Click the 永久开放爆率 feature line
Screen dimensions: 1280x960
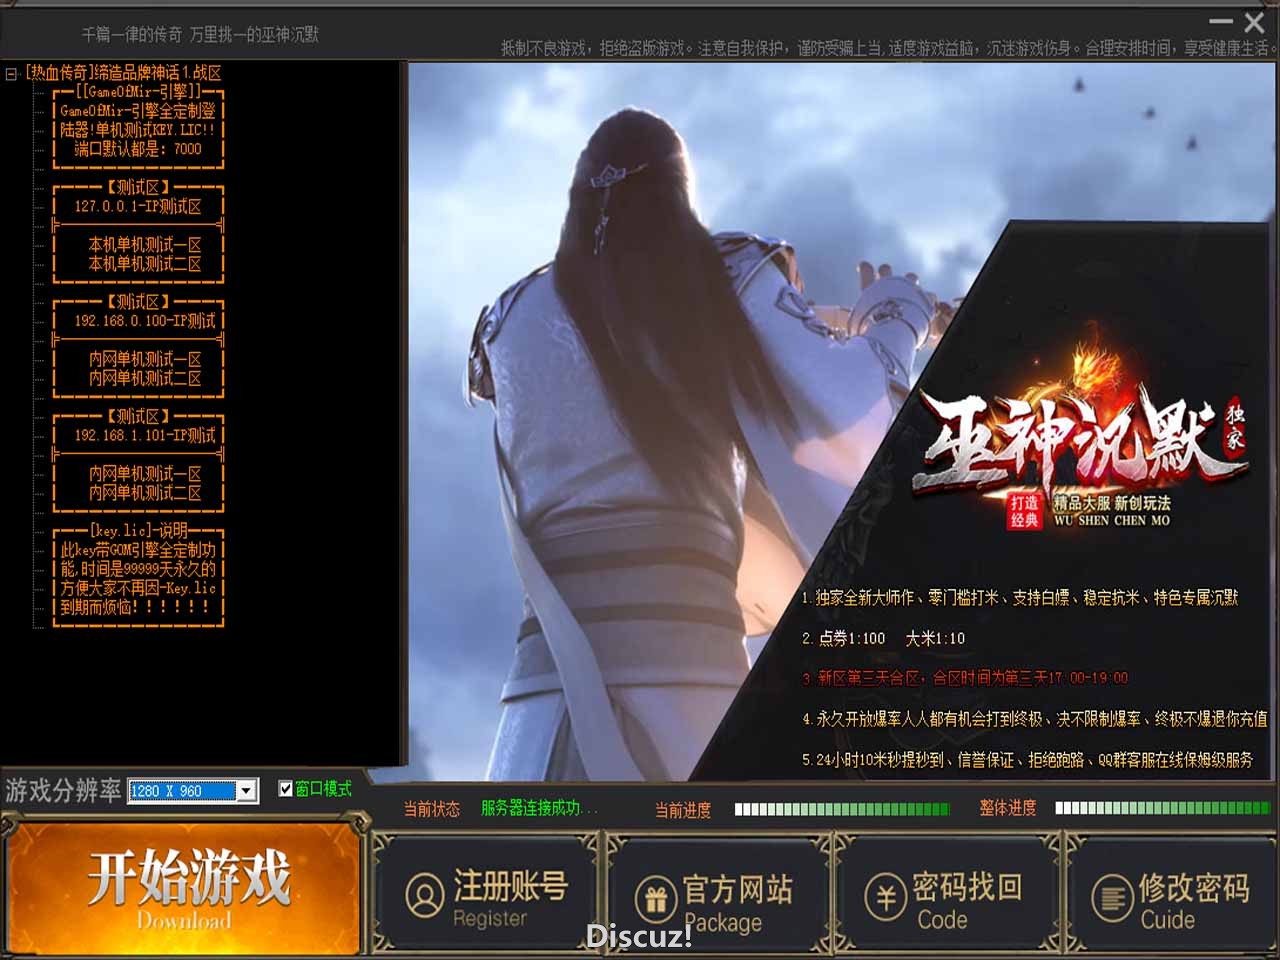(1035, 719)
